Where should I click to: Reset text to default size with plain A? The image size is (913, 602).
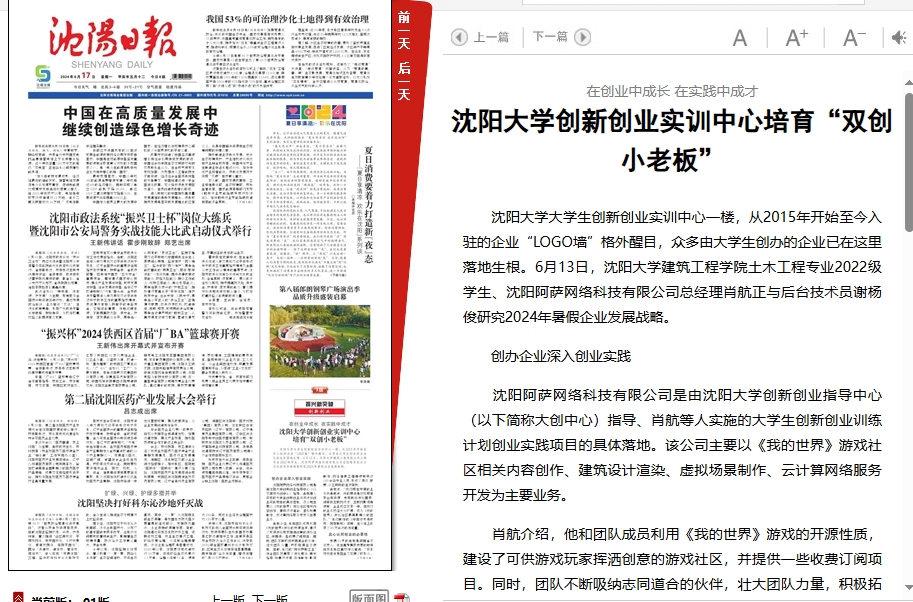tap(739, 38)
